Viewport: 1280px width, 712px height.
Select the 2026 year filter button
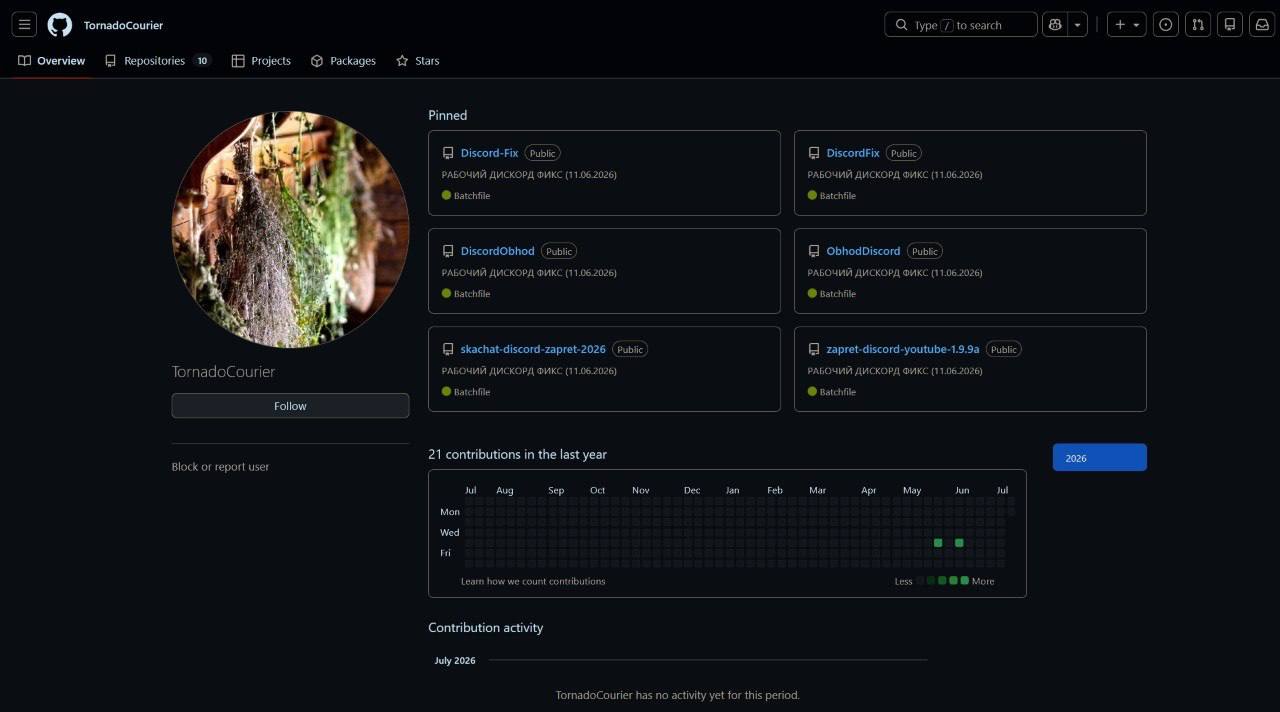(x=1100, y=458)
